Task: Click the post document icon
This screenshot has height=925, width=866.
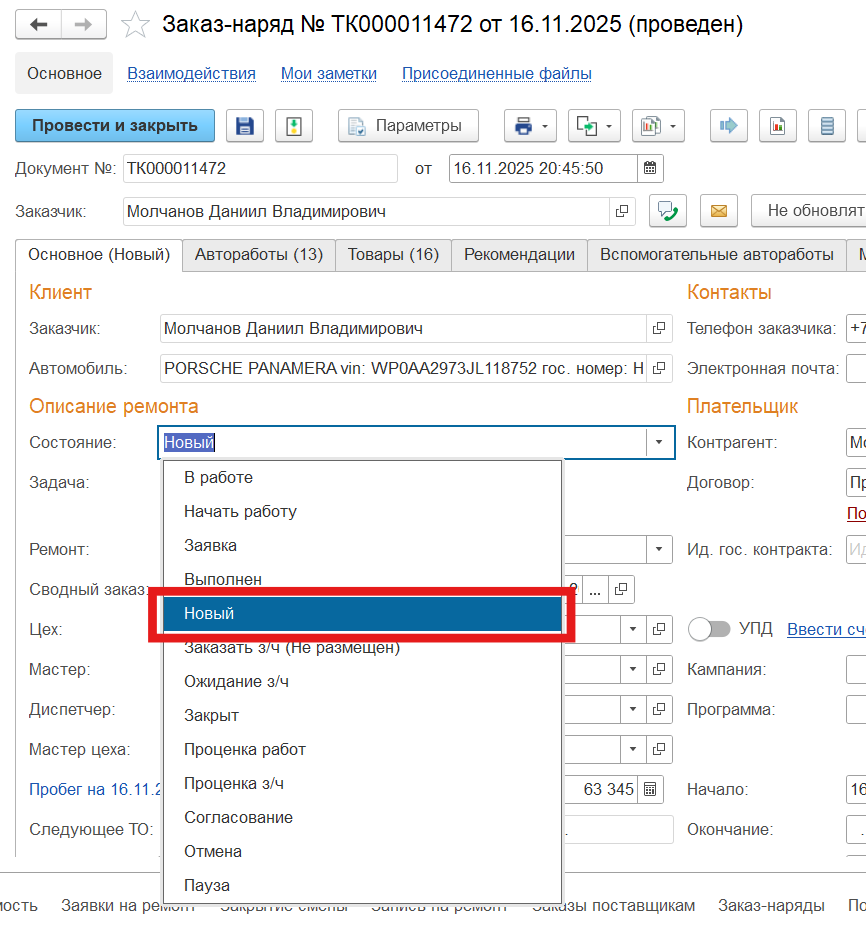Action: click(294, 126)
